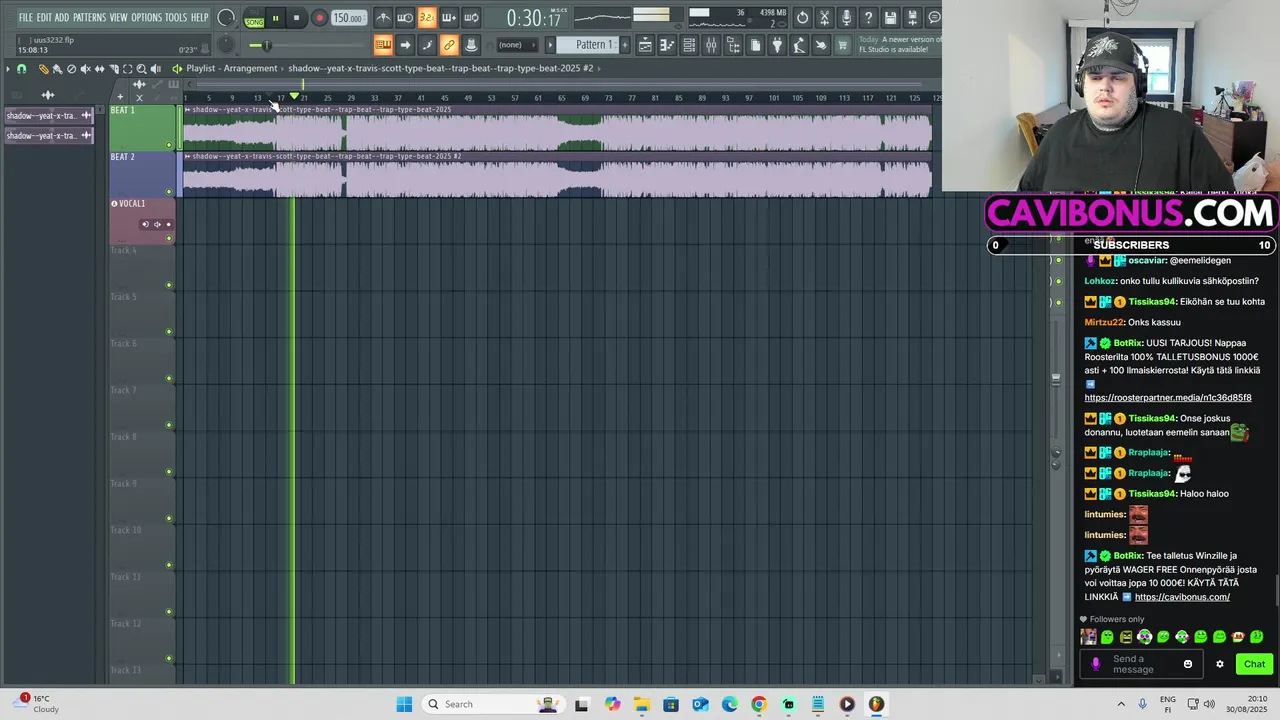Toggle the orange link/multilink to controllers button
Viewport: 1280px width, 720px height.
449,45
